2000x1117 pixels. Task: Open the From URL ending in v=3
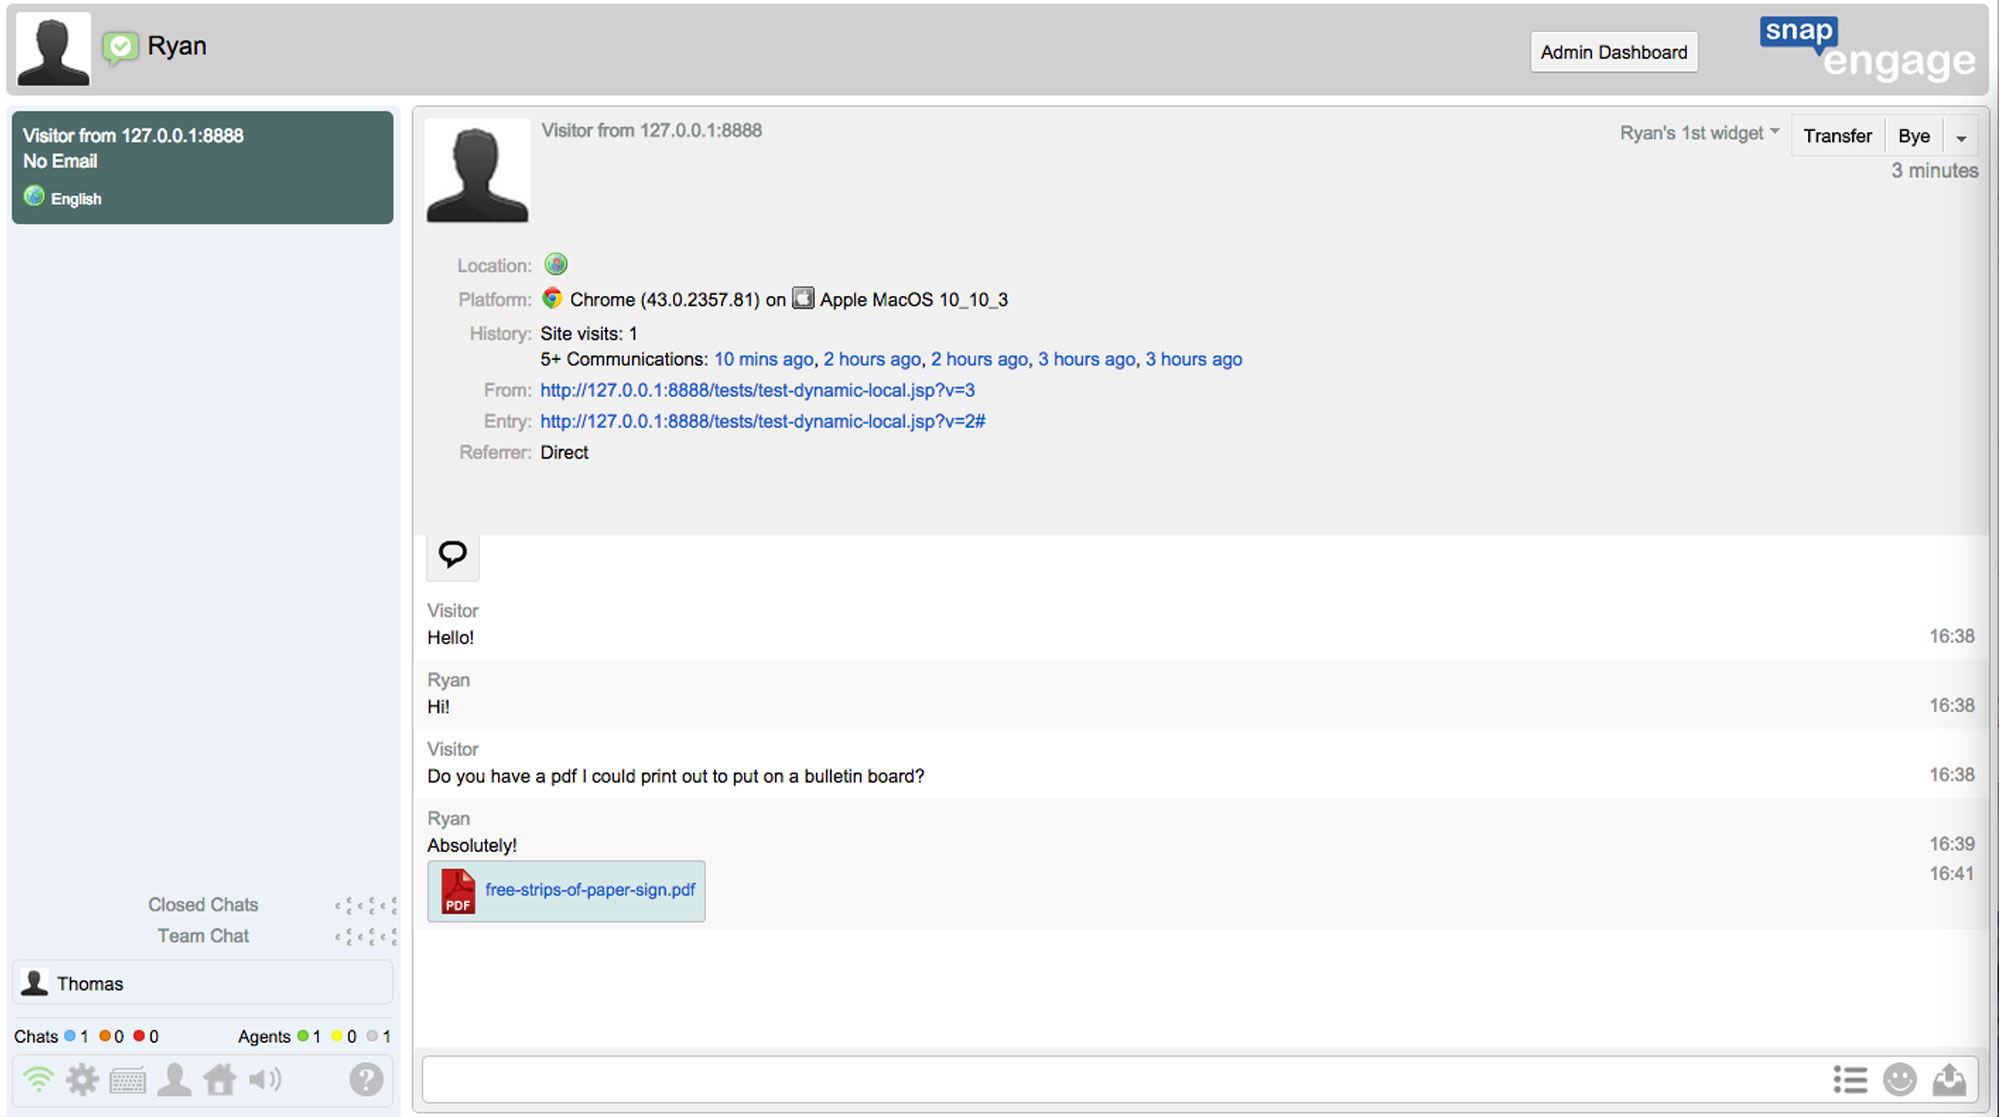coord(757,390)
